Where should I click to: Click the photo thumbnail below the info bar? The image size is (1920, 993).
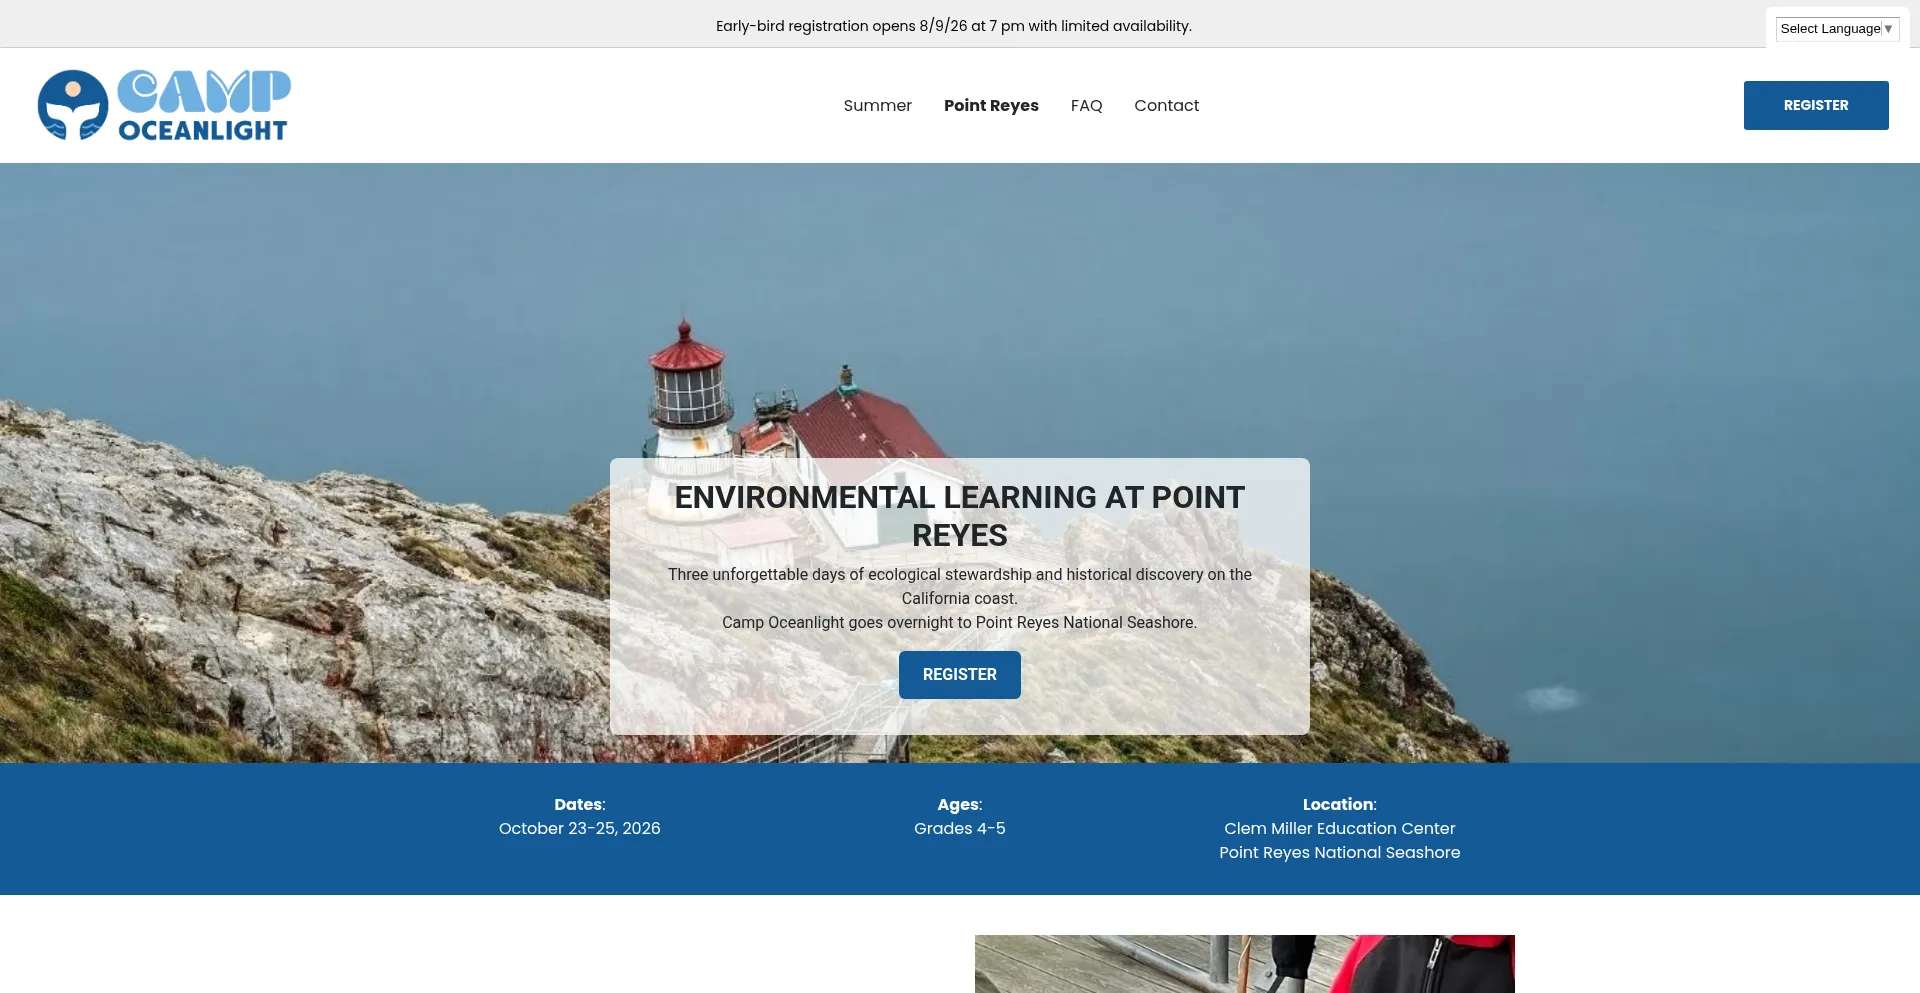[x=1245, y=964]
